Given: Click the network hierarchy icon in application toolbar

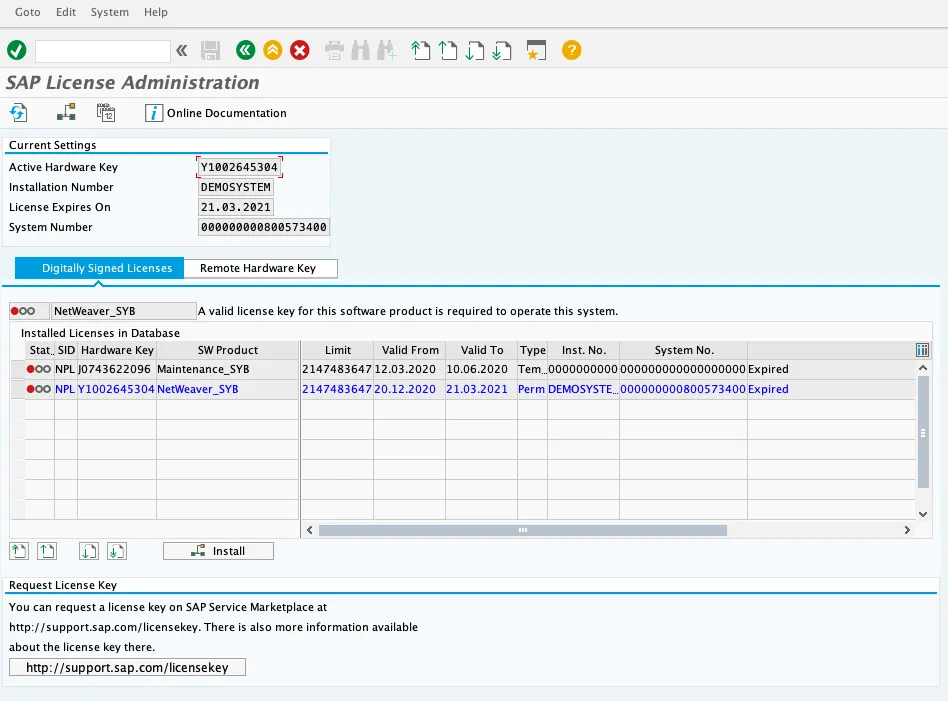Looking at the screenshot, I should point(66,113).
